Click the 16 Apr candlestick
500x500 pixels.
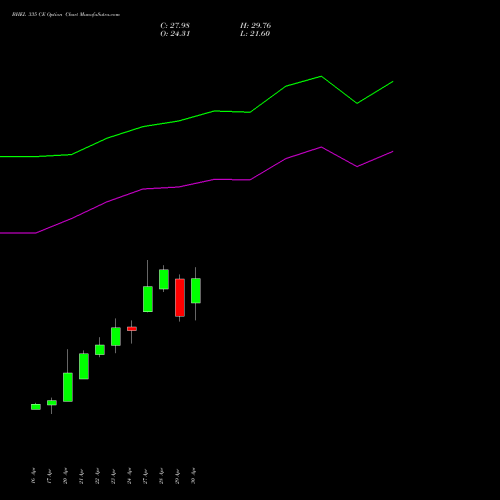36,407
